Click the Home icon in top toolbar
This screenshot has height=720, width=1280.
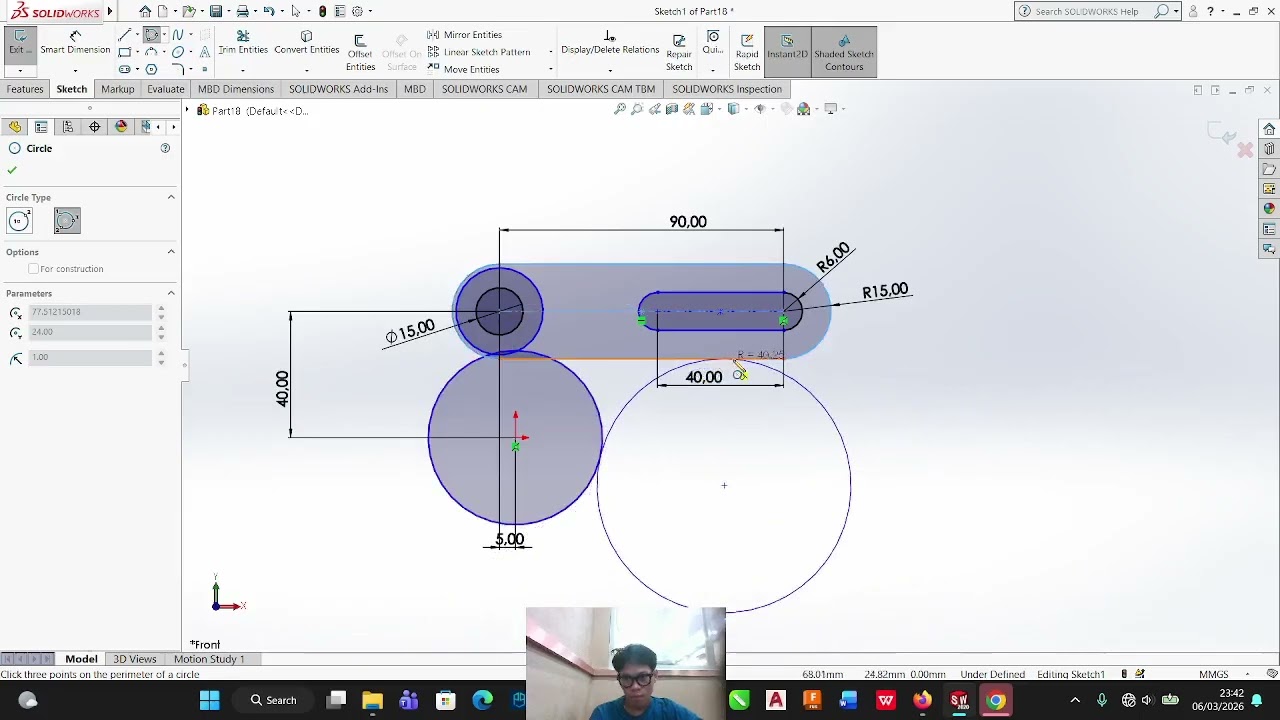click(x=145, y=11)
